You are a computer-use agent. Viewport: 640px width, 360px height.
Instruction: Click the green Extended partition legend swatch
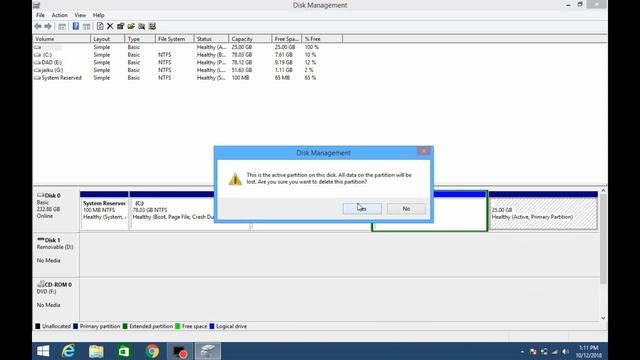[x=125, y=326]
